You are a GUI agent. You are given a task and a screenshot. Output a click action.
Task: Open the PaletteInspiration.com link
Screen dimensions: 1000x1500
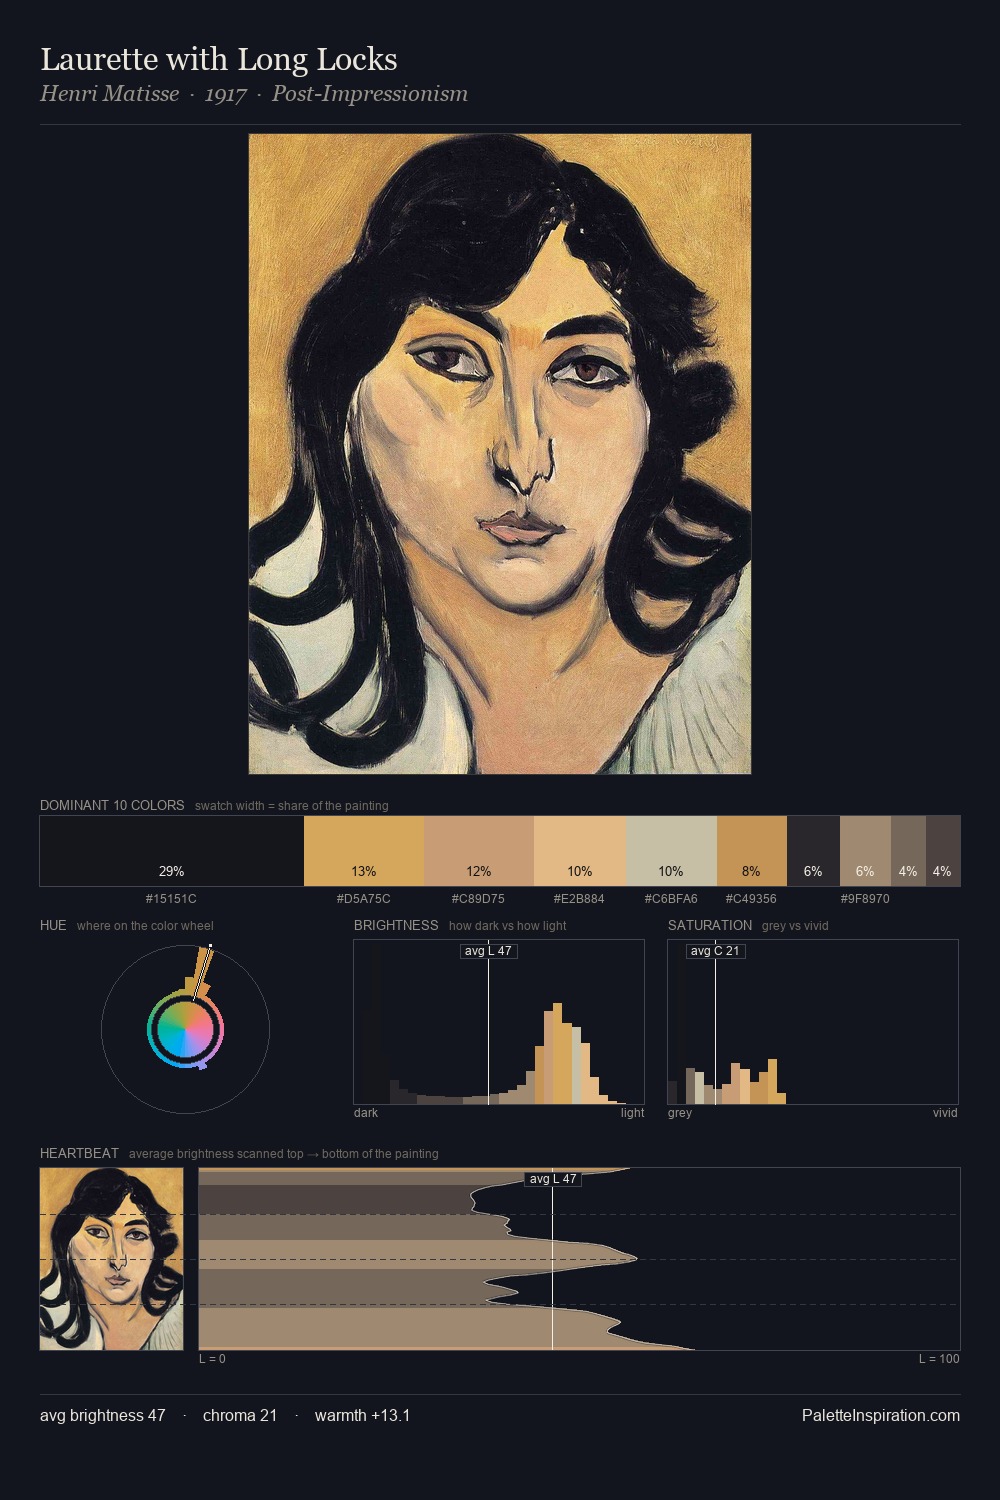click(881, 1415)
